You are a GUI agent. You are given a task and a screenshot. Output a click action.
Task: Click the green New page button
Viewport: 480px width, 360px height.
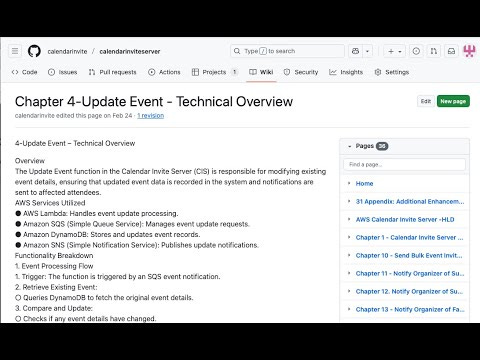click(x=453, y=101)
